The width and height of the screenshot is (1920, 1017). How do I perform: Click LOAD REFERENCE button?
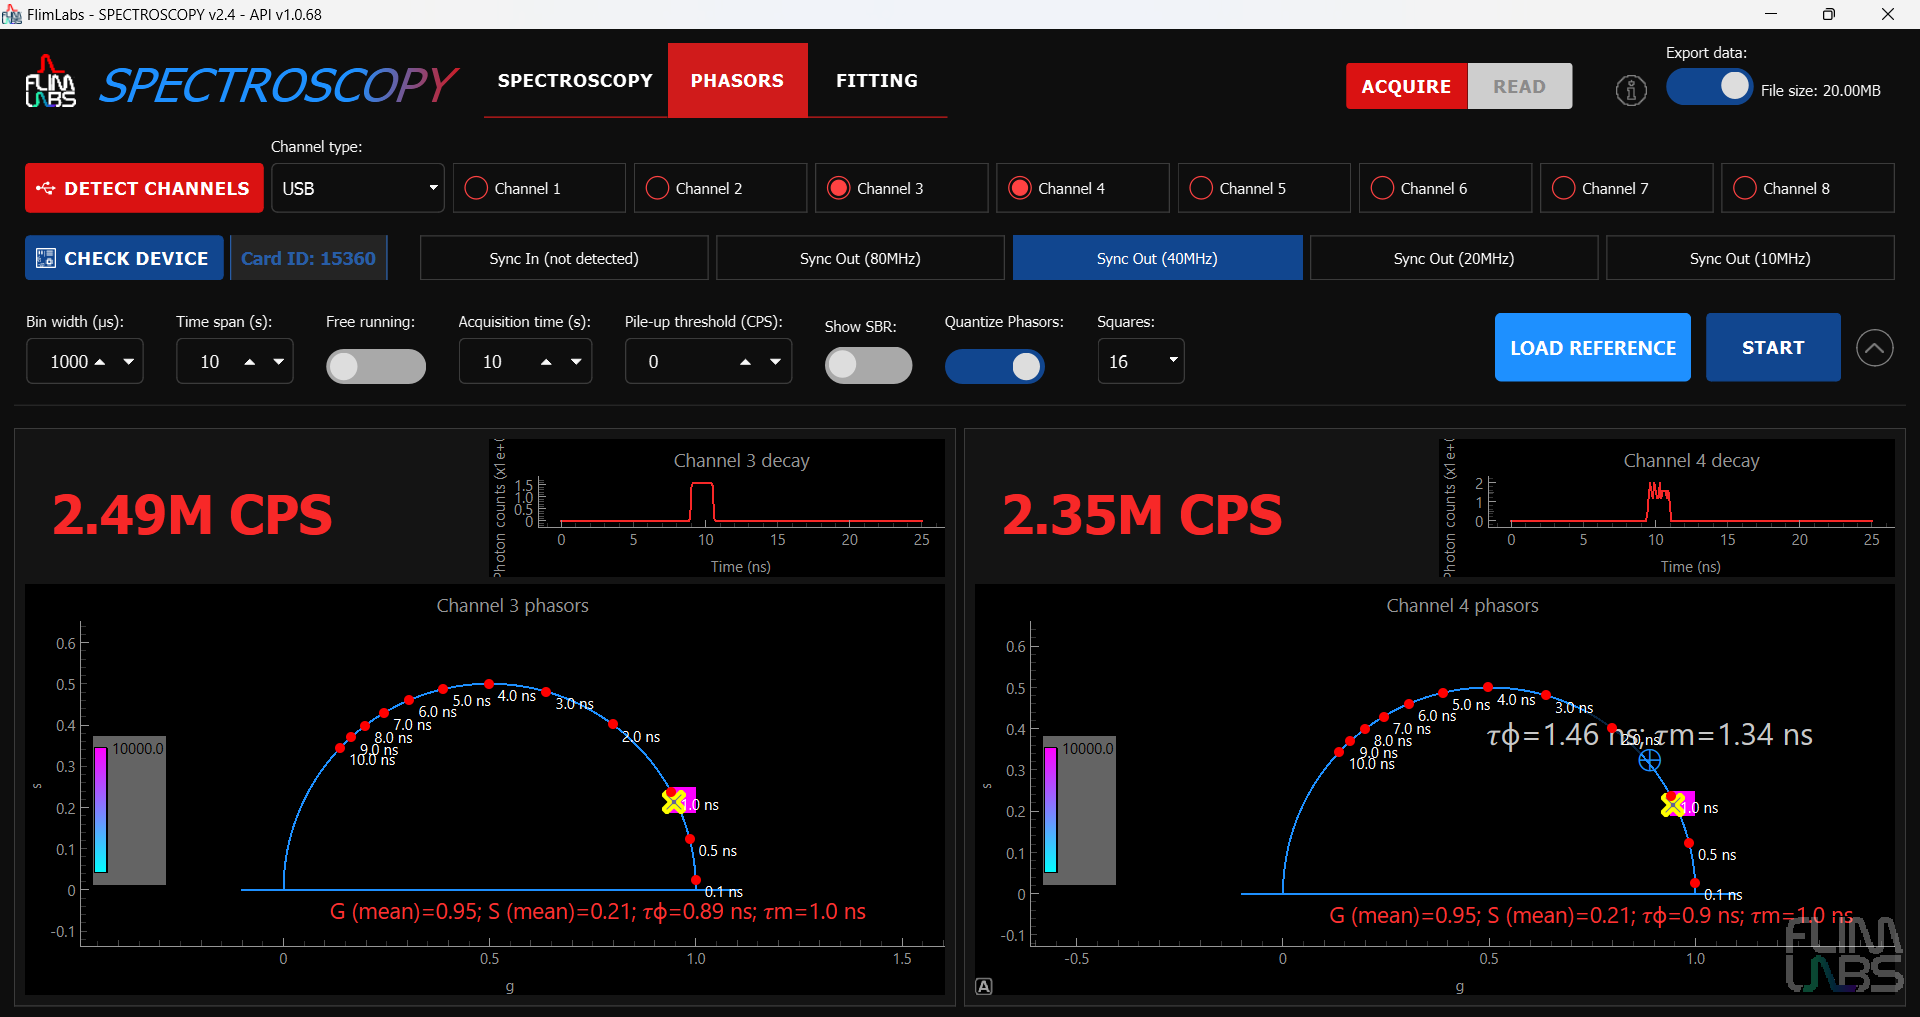pyautogui.click(x=1592, y=347)
